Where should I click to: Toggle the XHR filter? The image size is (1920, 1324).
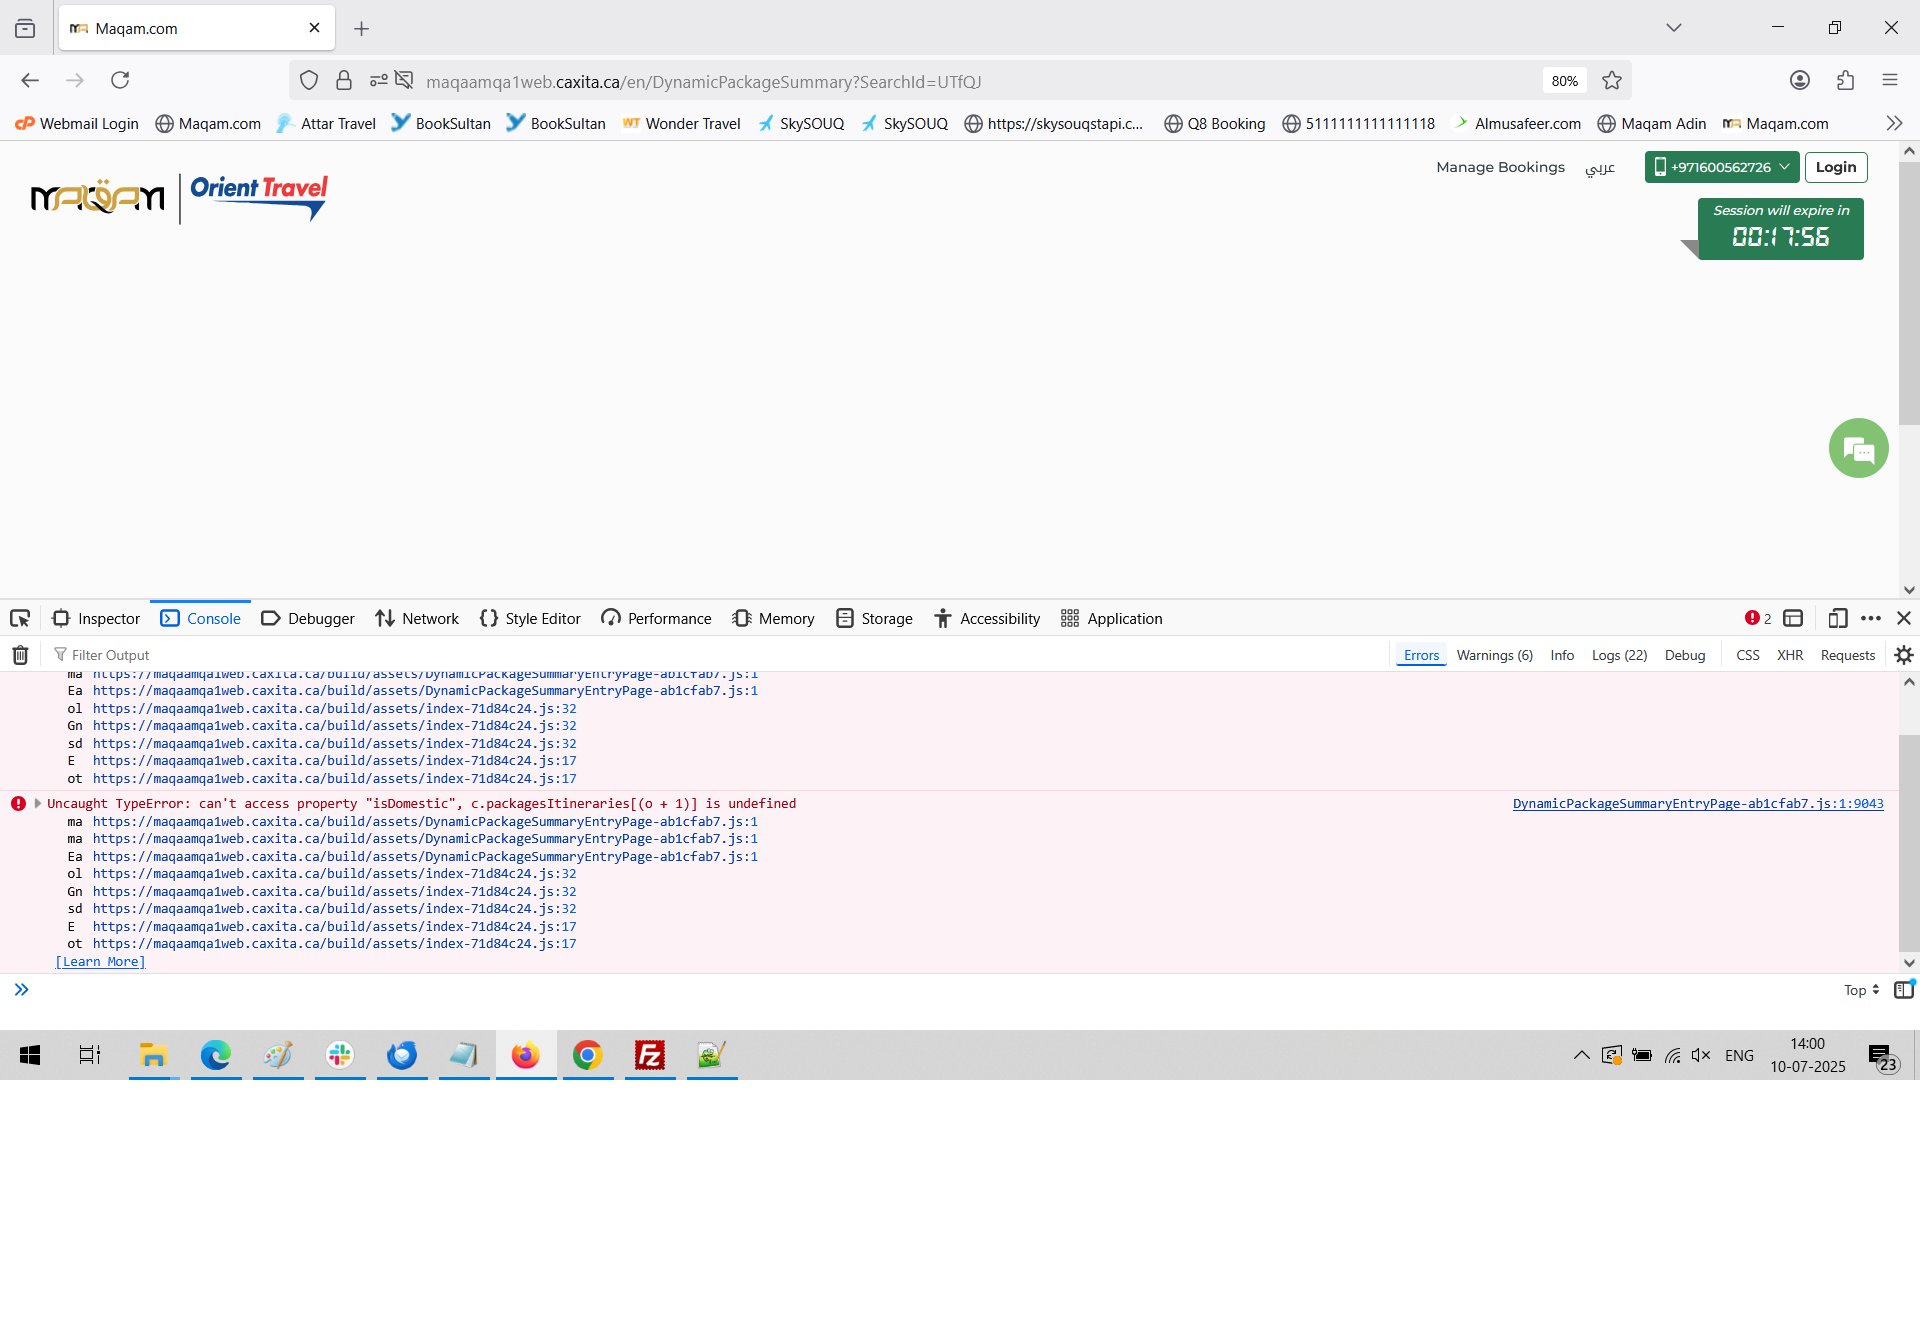coord(1790,655)
